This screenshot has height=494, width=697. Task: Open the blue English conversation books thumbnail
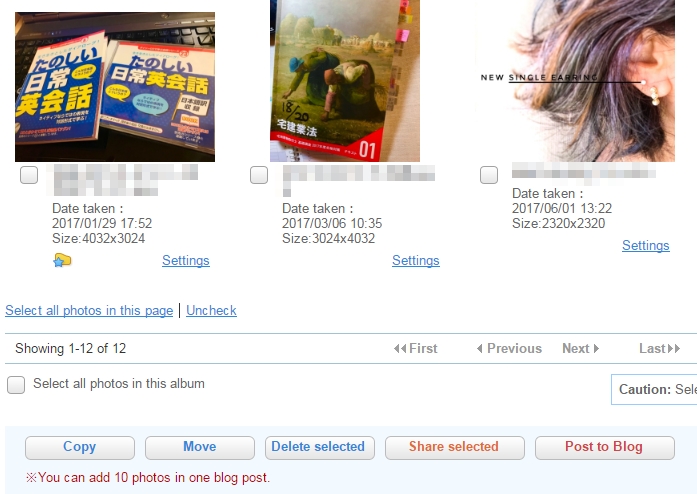click(x=115, y=87)
